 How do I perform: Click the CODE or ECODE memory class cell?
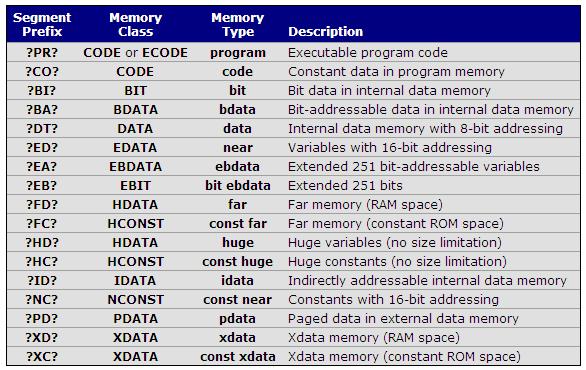point(135,53)
